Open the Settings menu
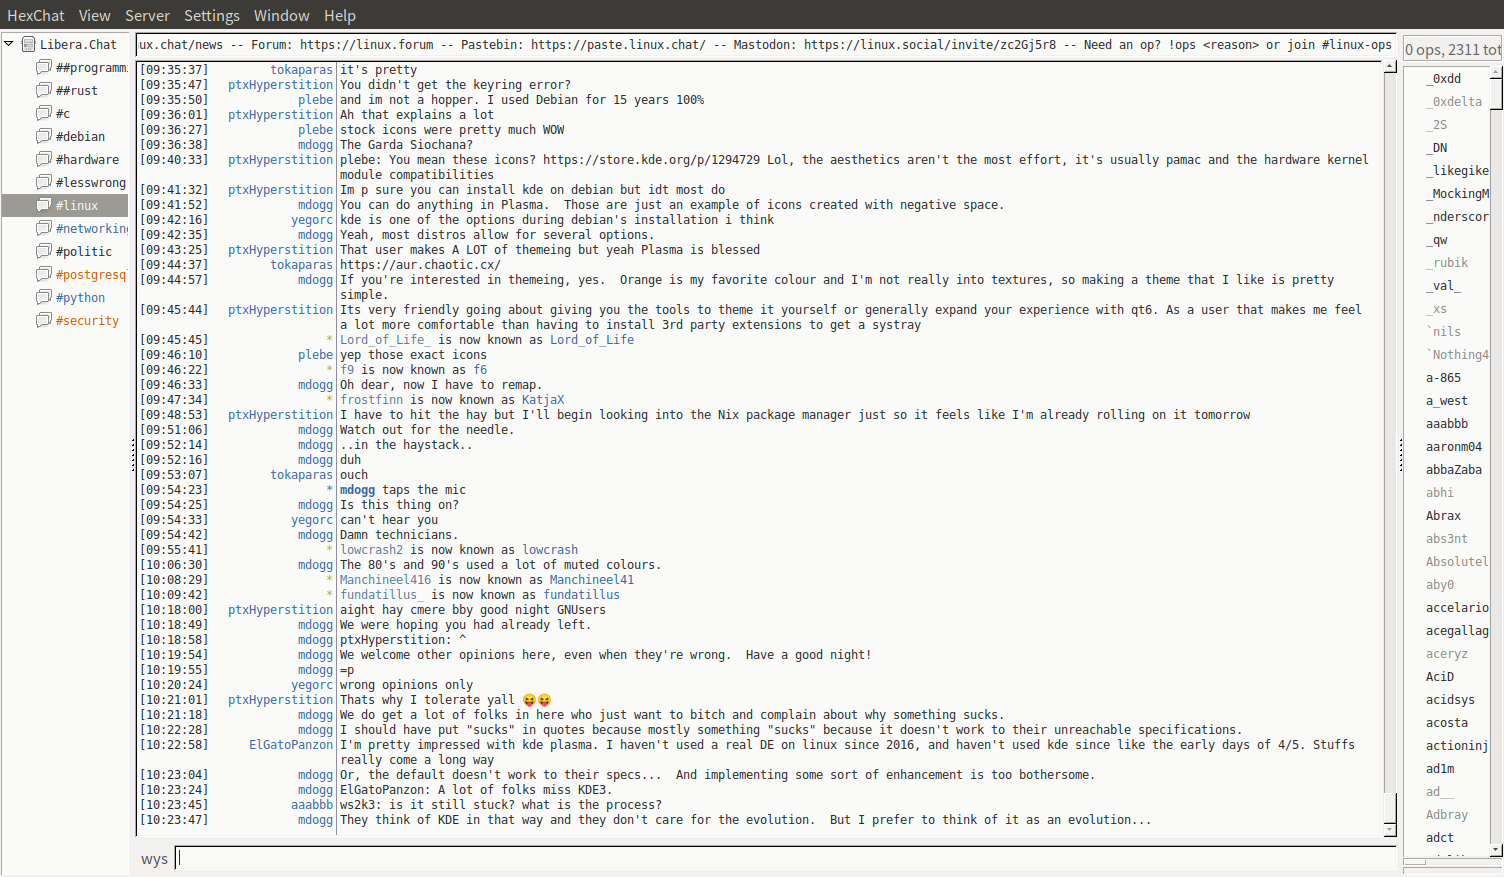The height and width of the screenshot is (877, 1504). (211, 15)
